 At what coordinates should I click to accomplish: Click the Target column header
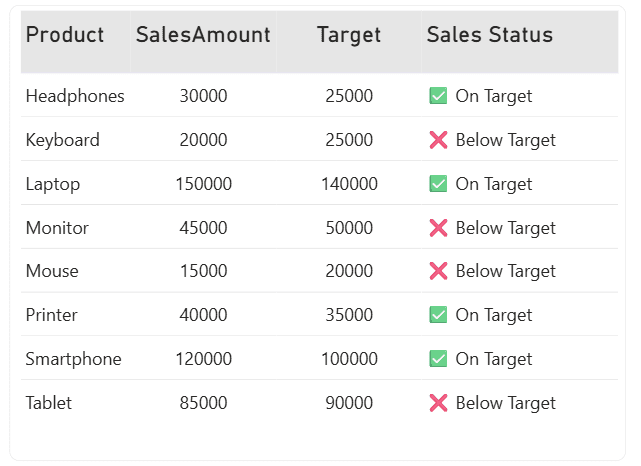(x=349, y=35)
